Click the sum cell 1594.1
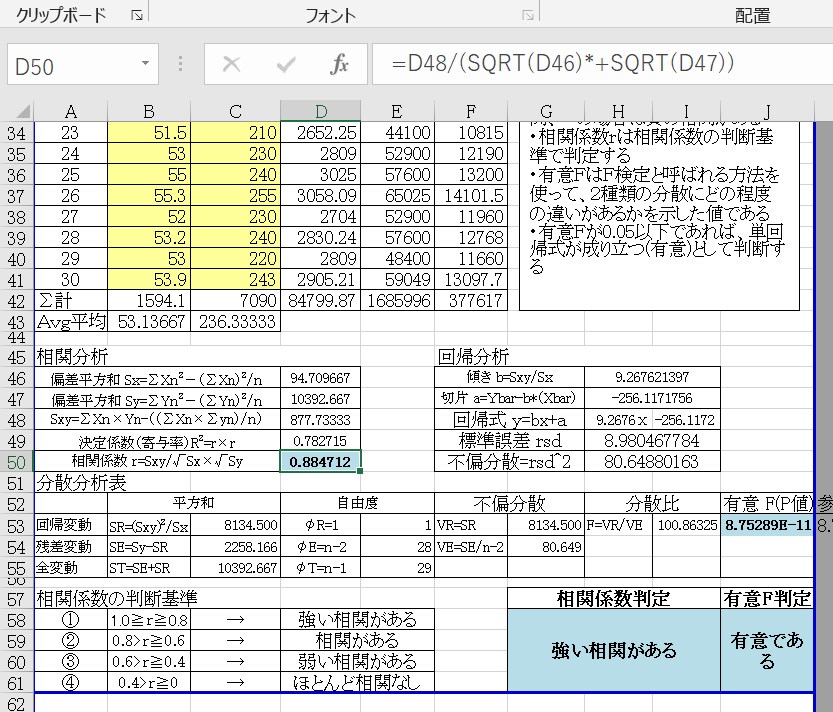 [149, 301]
